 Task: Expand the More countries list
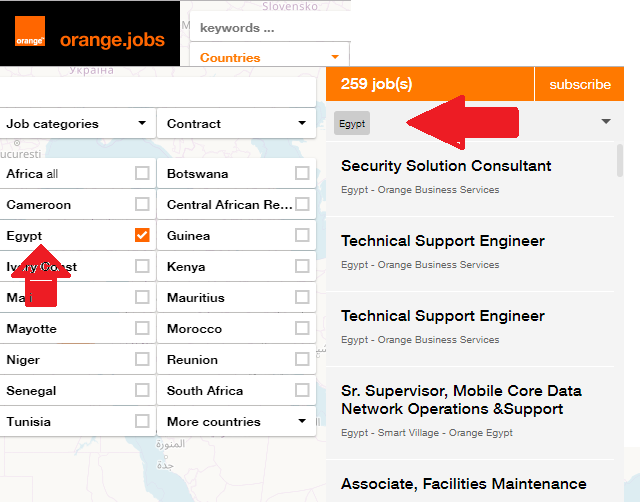pyautogui.click(x=236, y=422)
